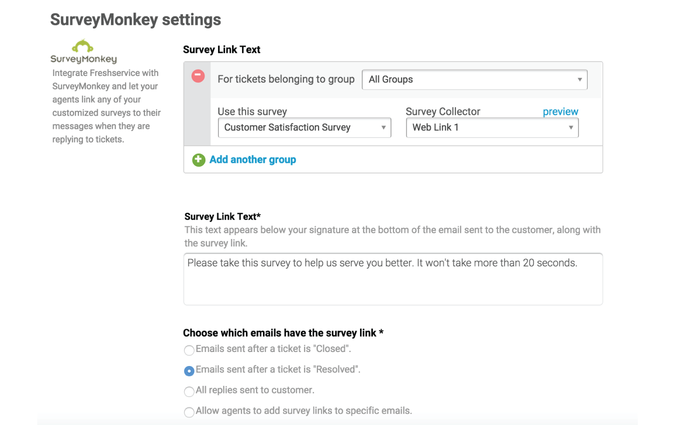The height and width of the screenshot is (425, 675).
Task: Select All replies sent to customer option
Action: [x=189, y=391]
